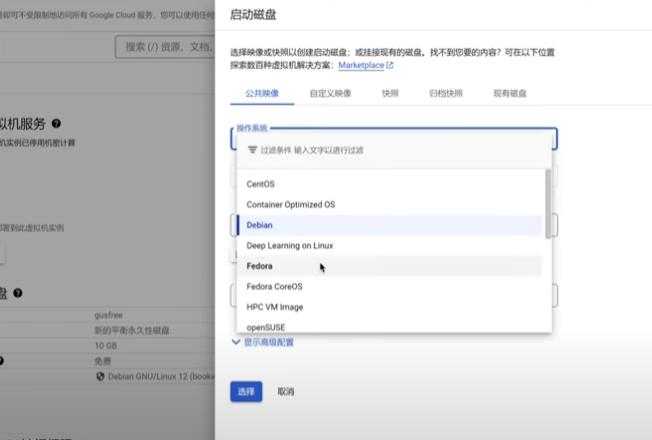This screenshot has height=440, width=652.
Task: Click the OS dropdown list scrollbar
Action: pyautogui.click(x=548, y=204)
